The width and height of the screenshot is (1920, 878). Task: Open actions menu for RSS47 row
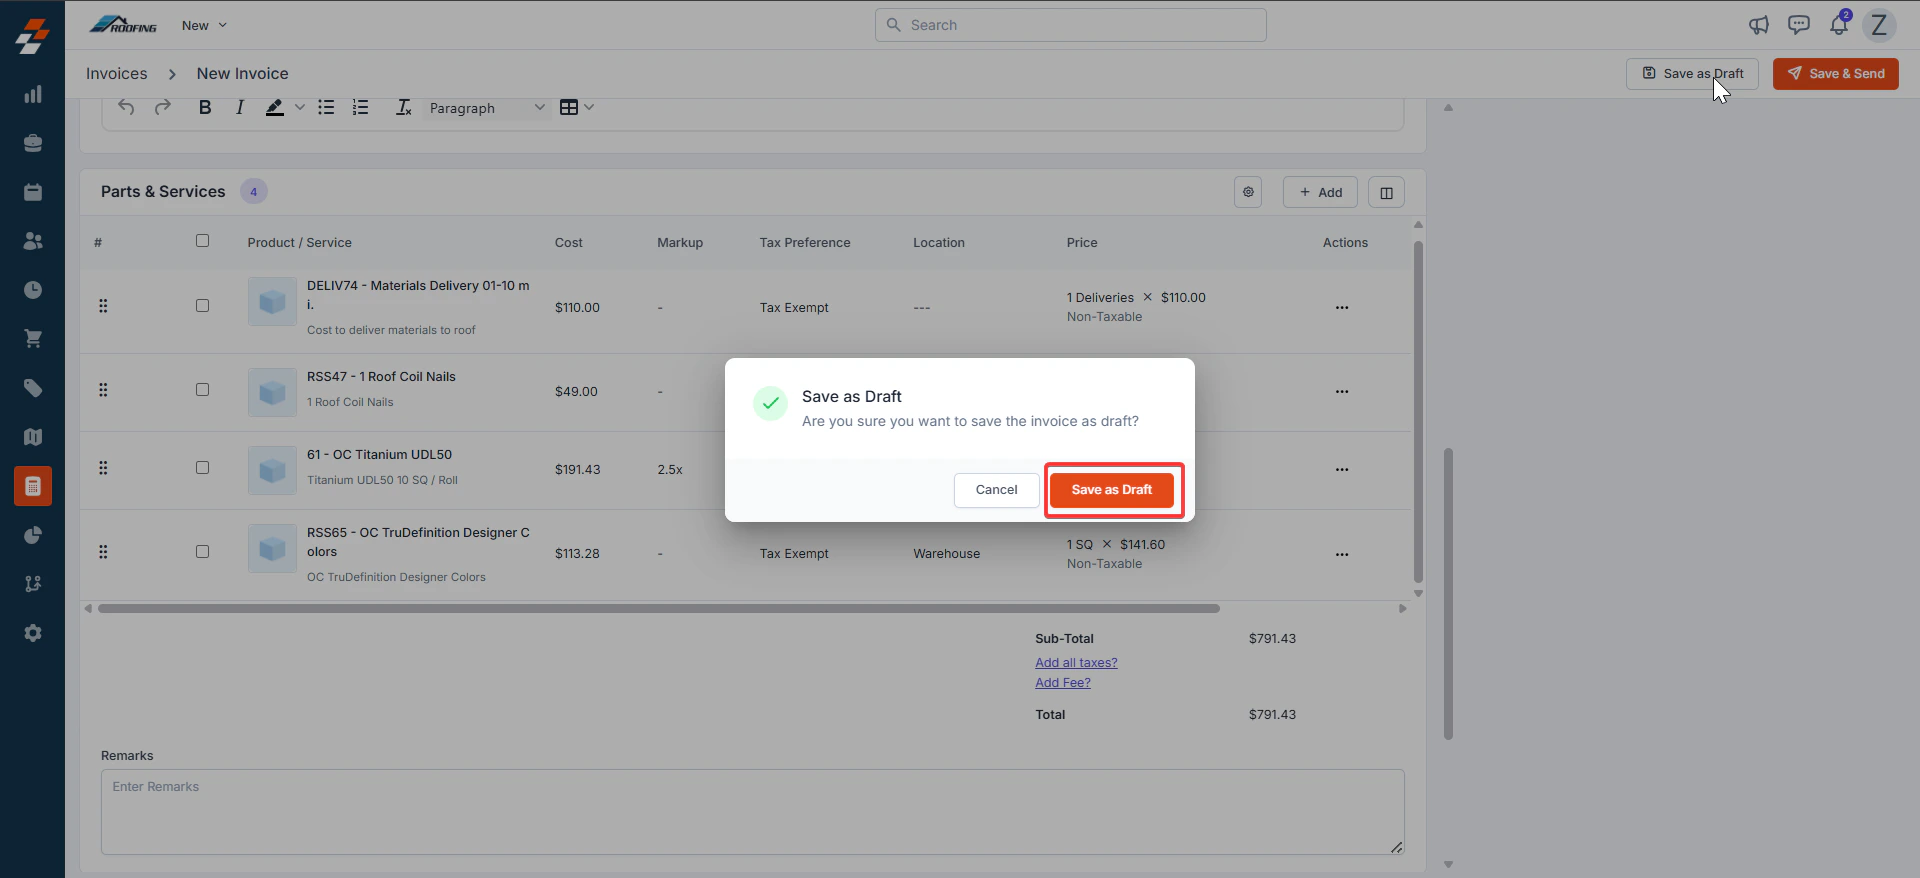pyautogui.click(x=1342, y=392)
